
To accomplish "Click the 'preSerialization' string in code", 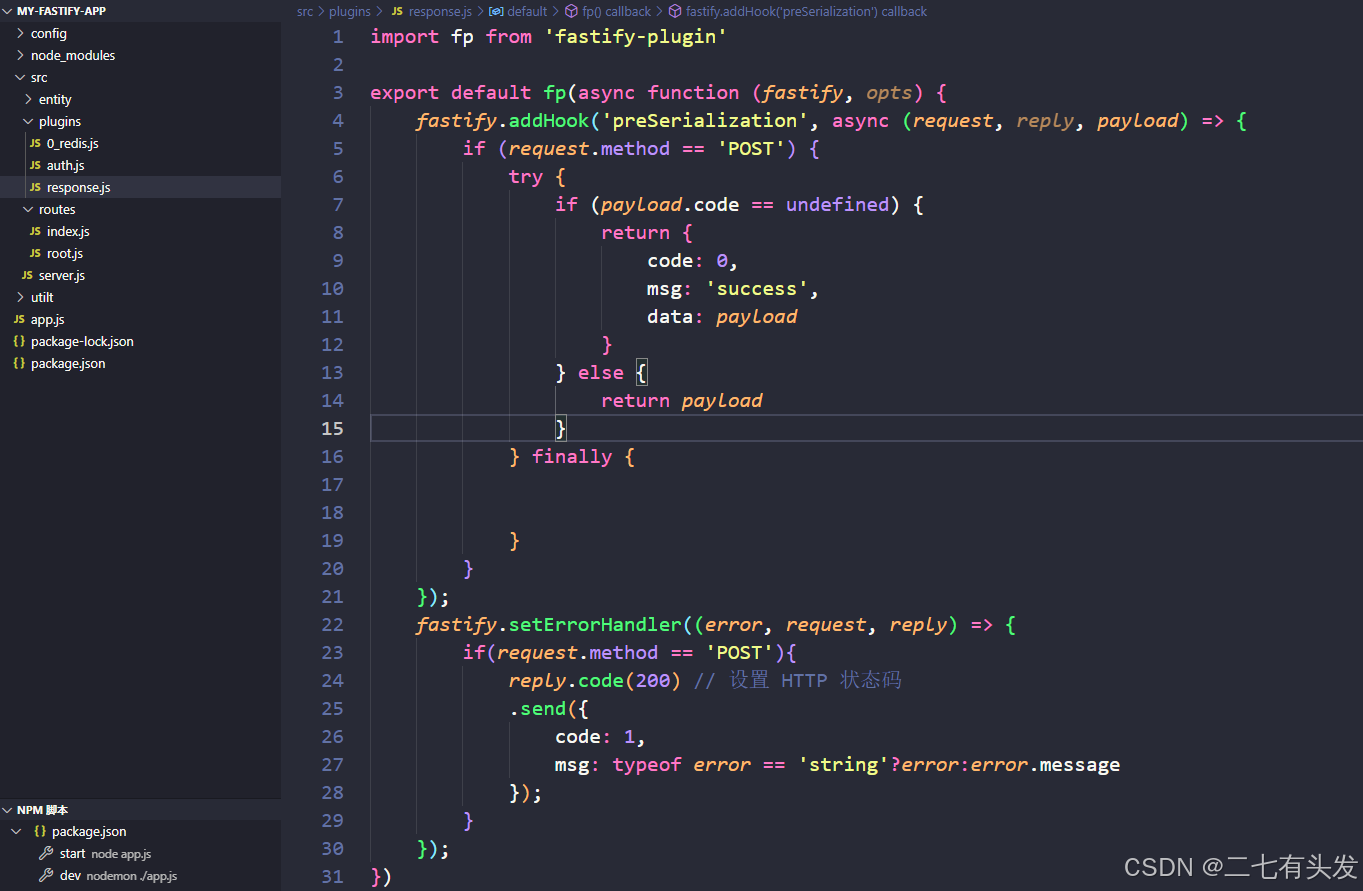I will pyautogui.click(x=706, y=121).
